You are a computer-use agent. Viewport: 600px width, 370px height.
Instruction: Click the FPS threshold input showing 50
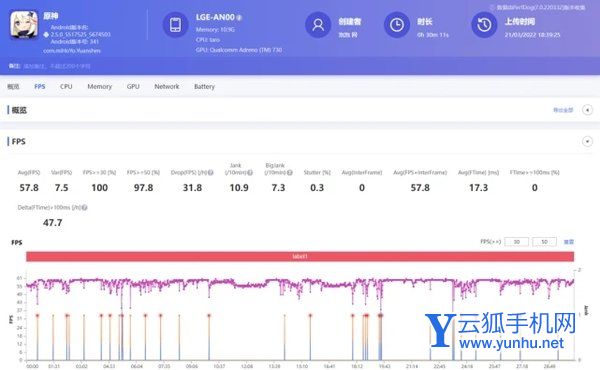pyautogui.click(x=544, y=242)
